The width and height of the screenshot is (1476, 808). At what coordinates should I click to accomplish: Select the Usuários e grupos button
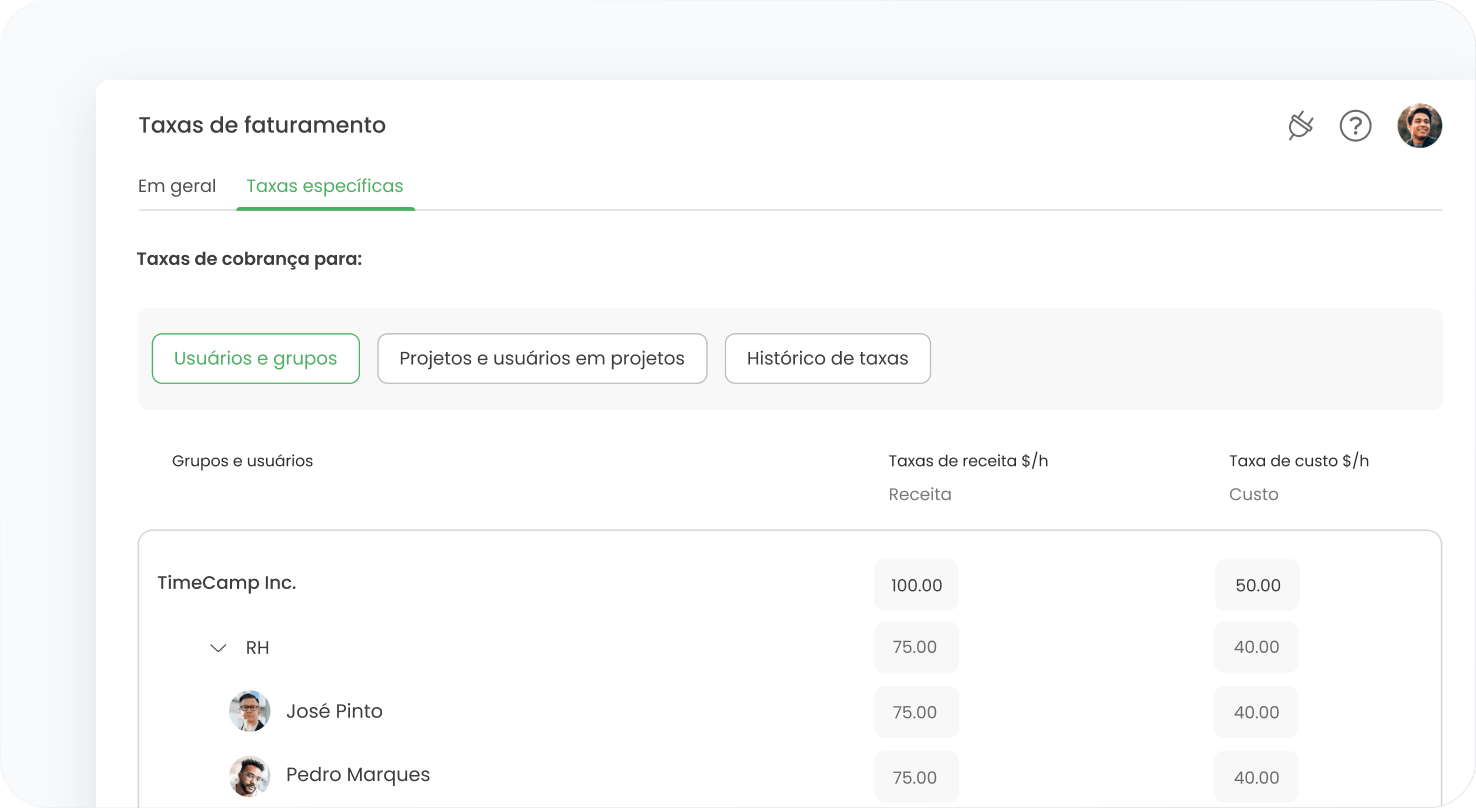255,358
